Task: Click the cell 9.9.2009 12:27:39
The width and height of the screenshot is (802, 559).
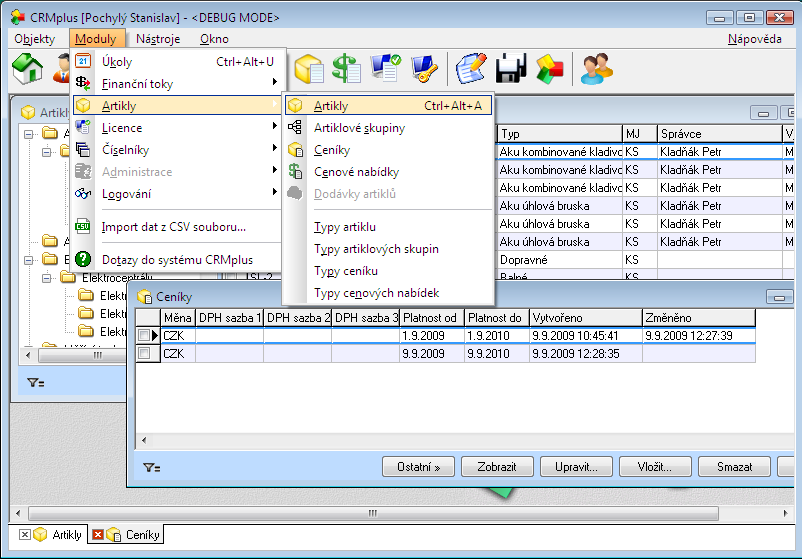Action: [x=698, y=336]
